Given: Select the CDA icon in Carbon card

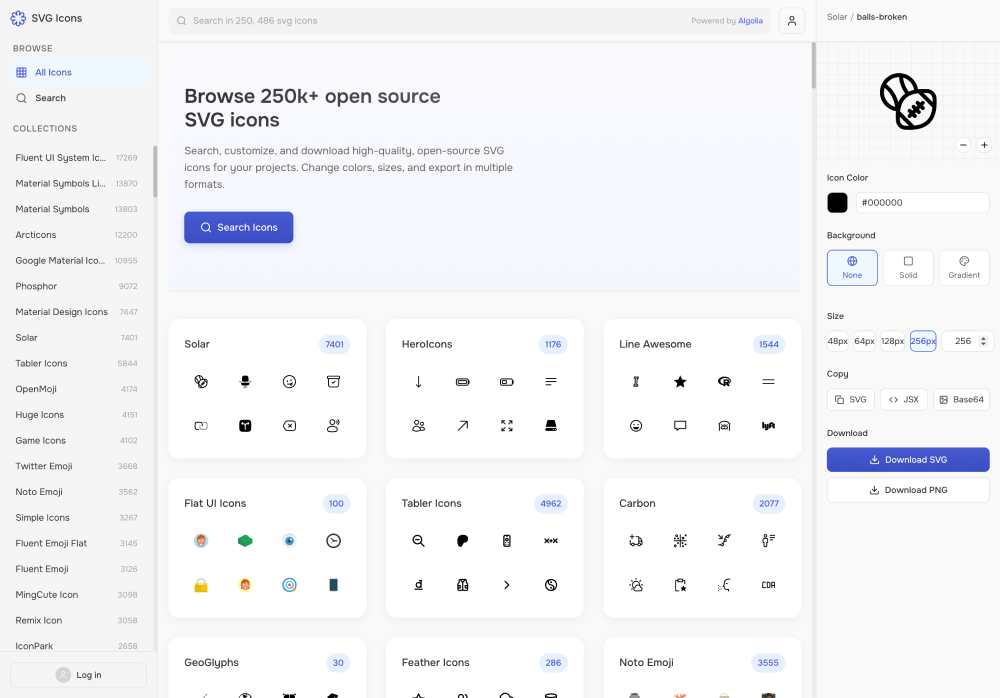Looking at the screenshot, I should coord(768,585).
